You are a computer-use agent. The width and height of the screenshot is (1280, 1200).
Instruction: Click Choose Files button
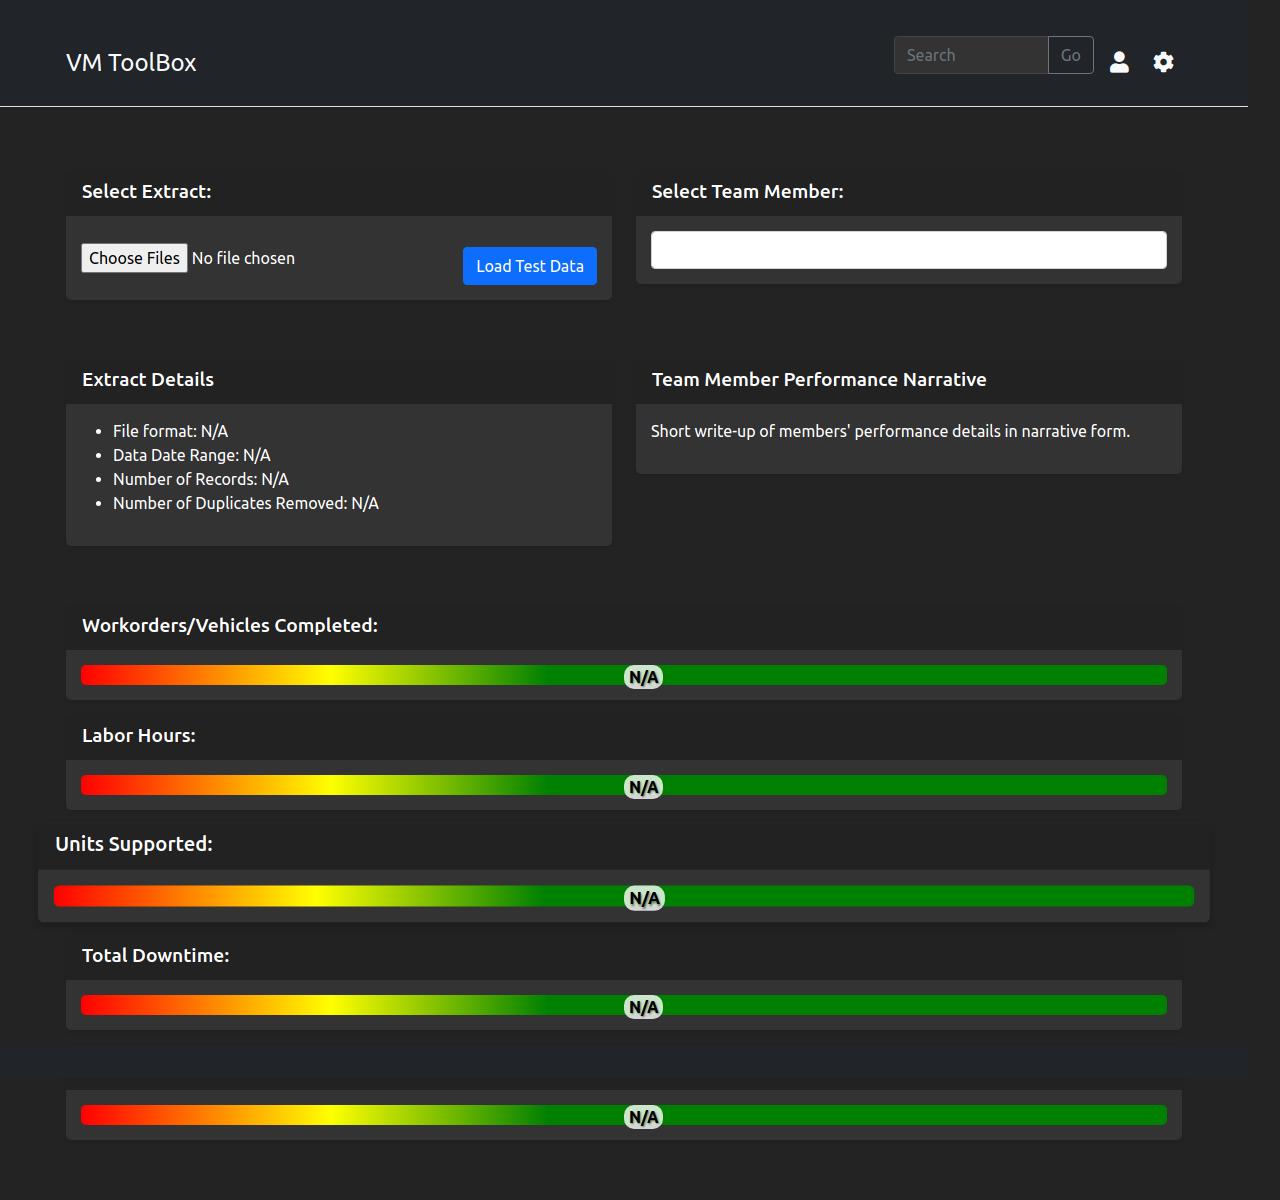(134, 258)
